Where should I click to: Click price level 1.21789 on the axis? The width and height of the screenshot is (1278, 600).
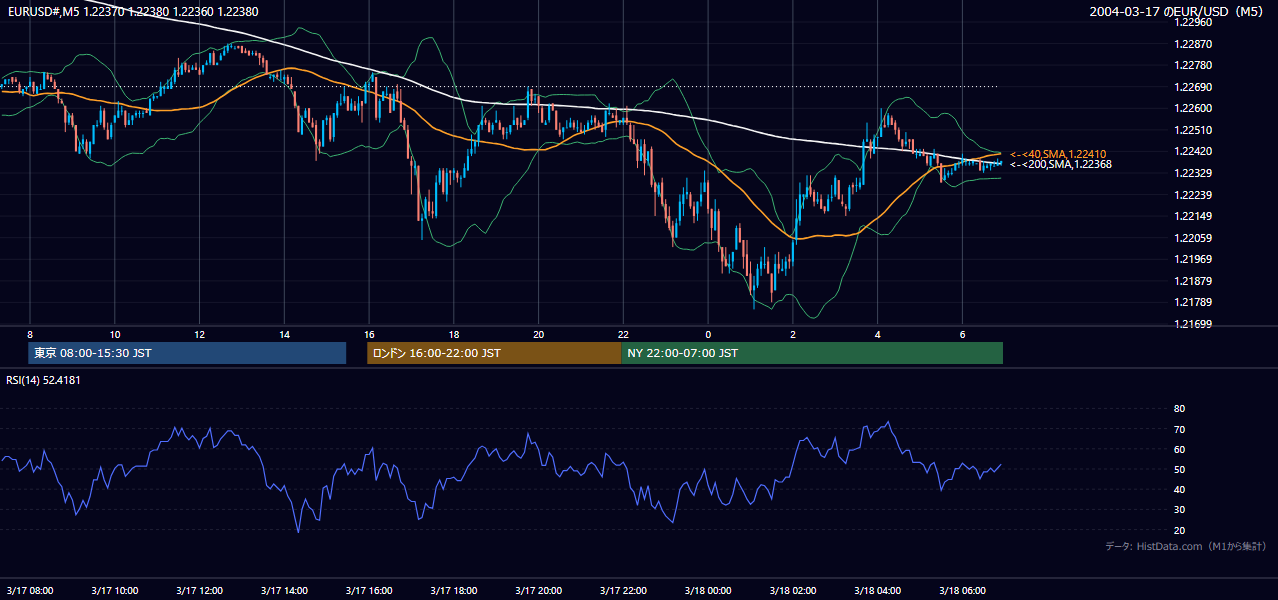[x=1193, y=302]
